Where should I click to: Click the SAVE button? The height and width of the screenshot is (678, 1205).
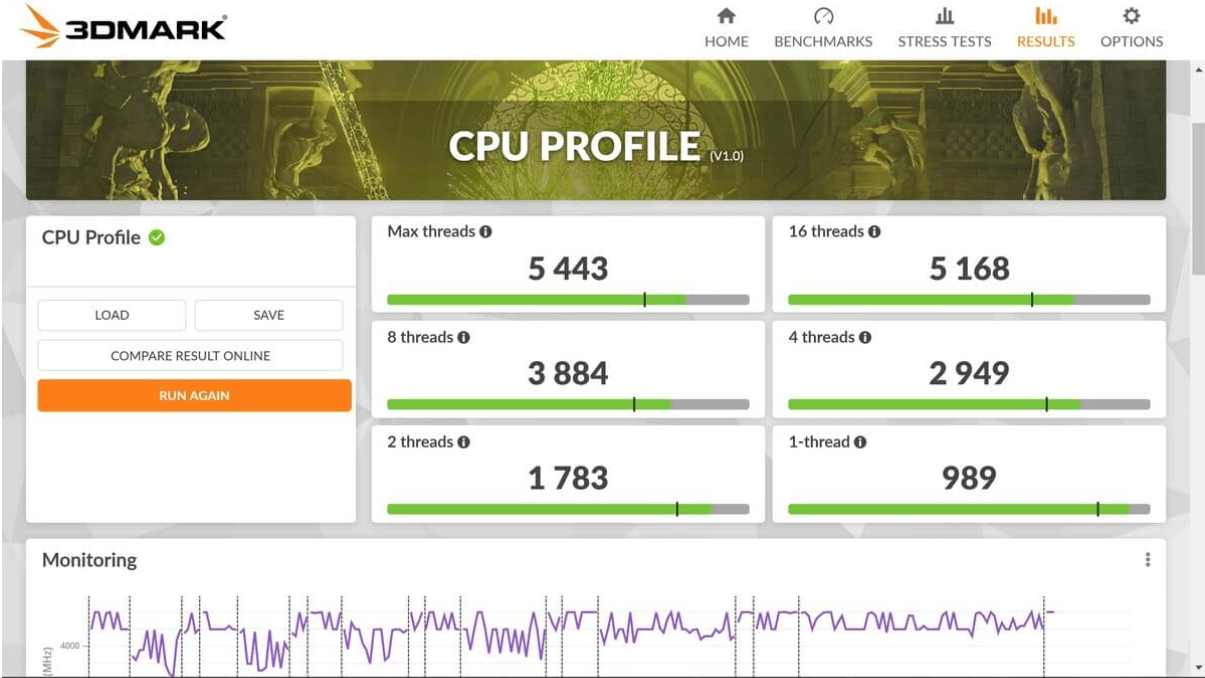[x=269, y=315]
